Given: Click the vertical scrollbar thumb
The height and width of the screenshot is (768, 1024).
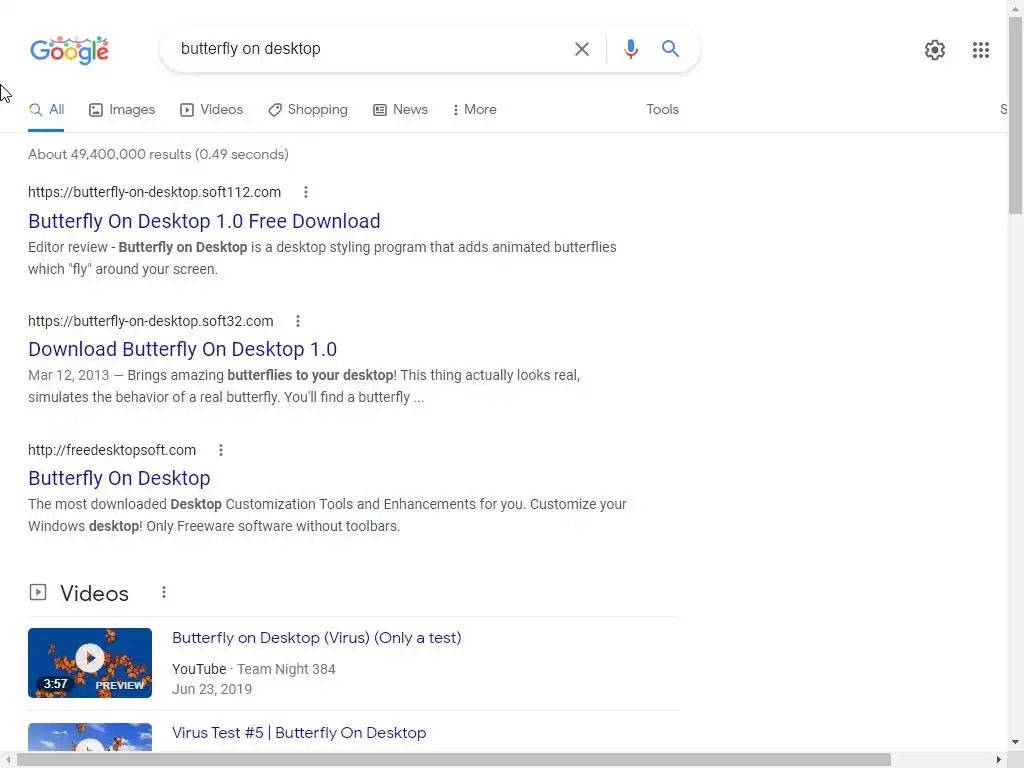Looking at the screenshot, I should pyautogui.click(x=1016, y=116).
